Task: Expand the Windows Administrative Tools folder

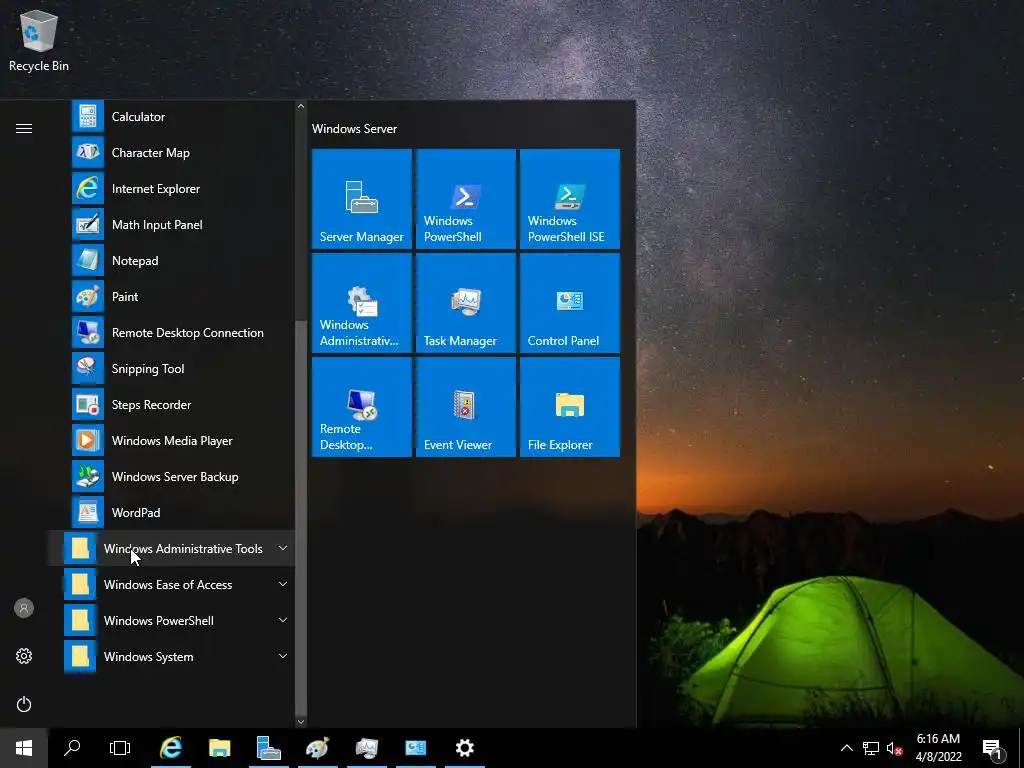Action: pyautogui.click(x=171, y=549)
